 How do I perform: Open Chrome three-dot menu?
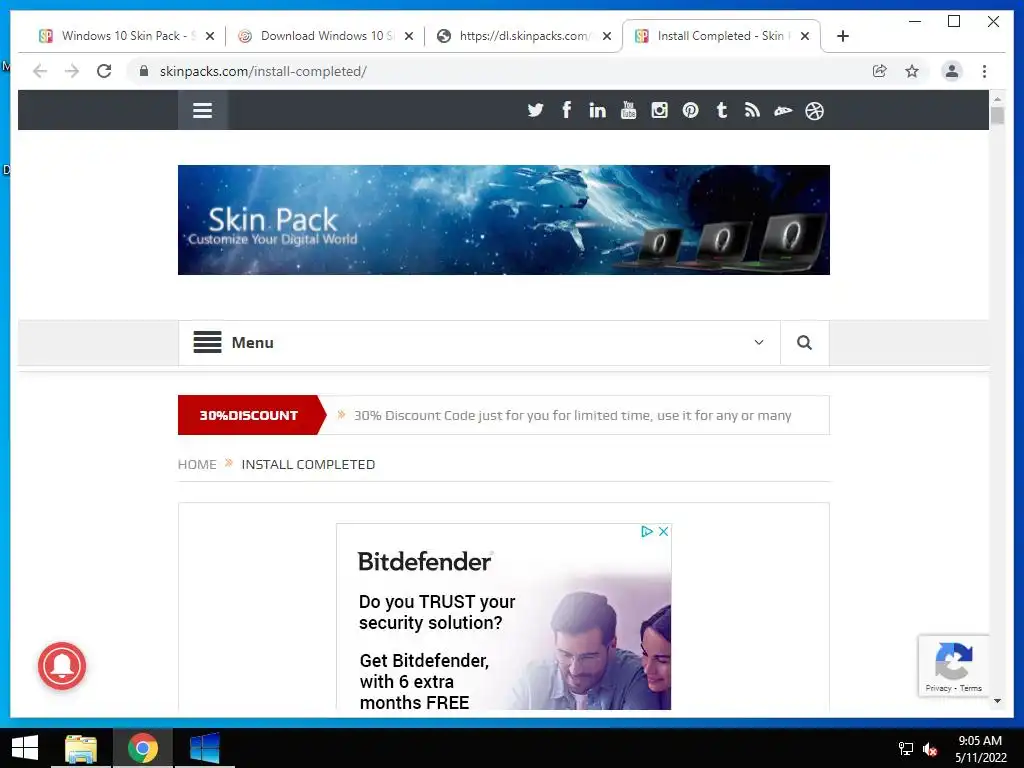click(x=984, y=71)
